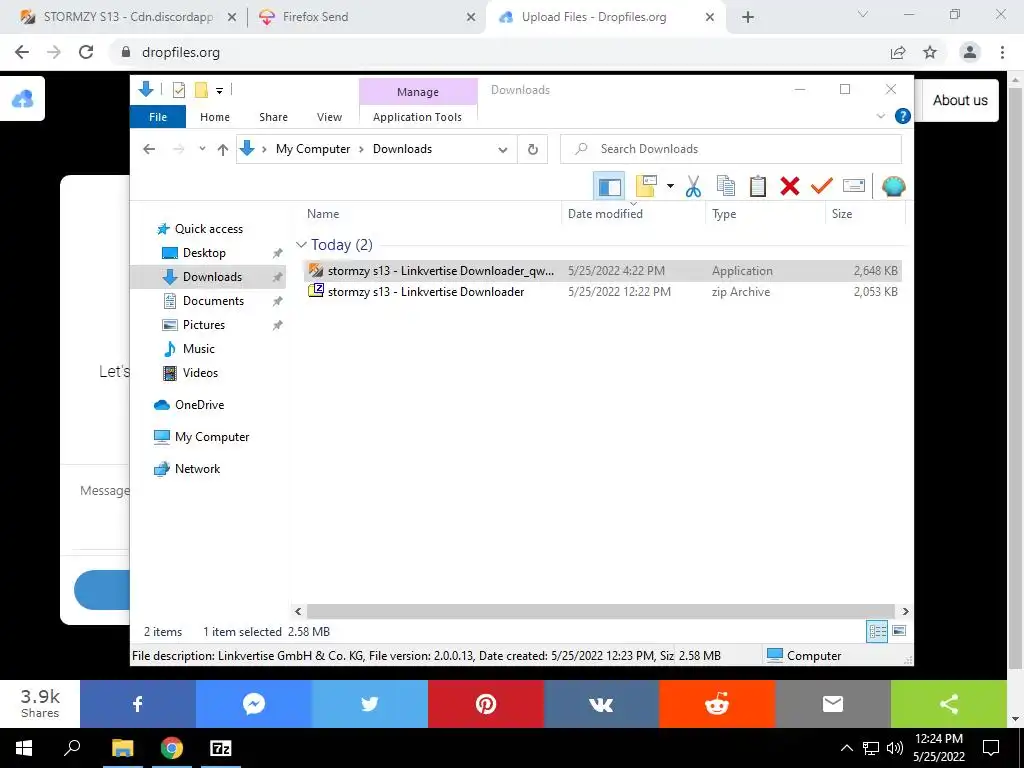
Task: Click Downloads in address breadcrumb
Action: click(x=402, y=149)
